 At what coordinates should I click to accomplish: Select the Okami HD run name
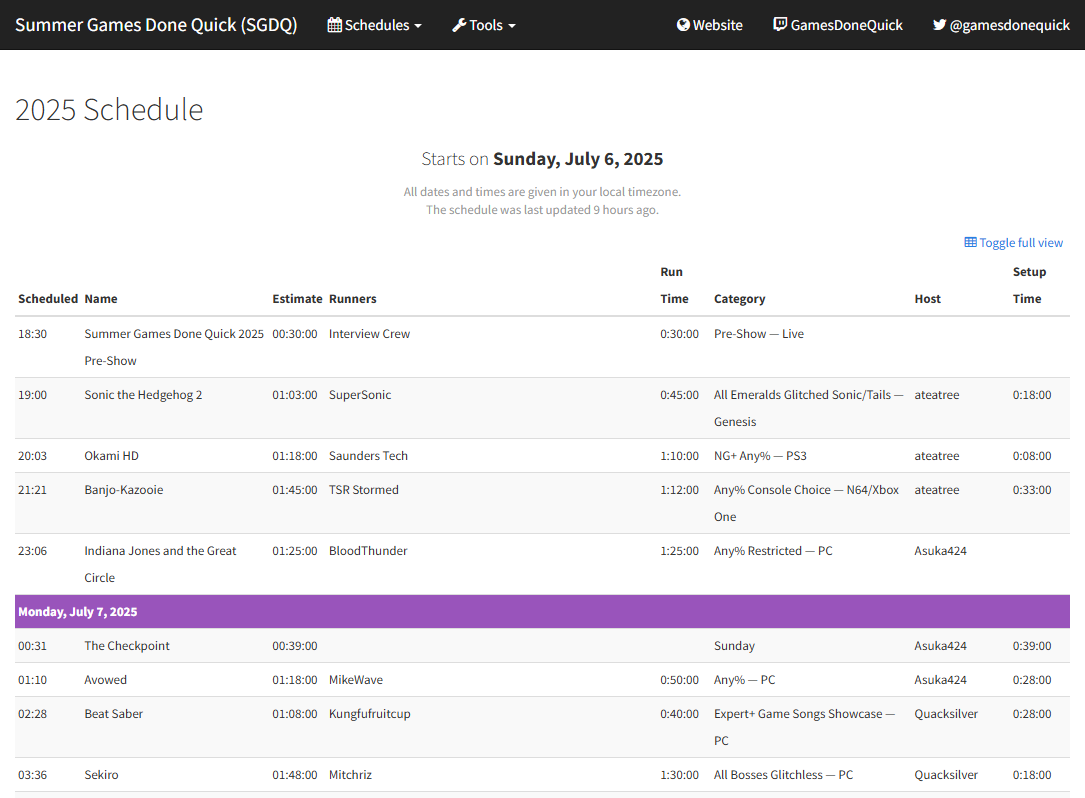point(111,455)
